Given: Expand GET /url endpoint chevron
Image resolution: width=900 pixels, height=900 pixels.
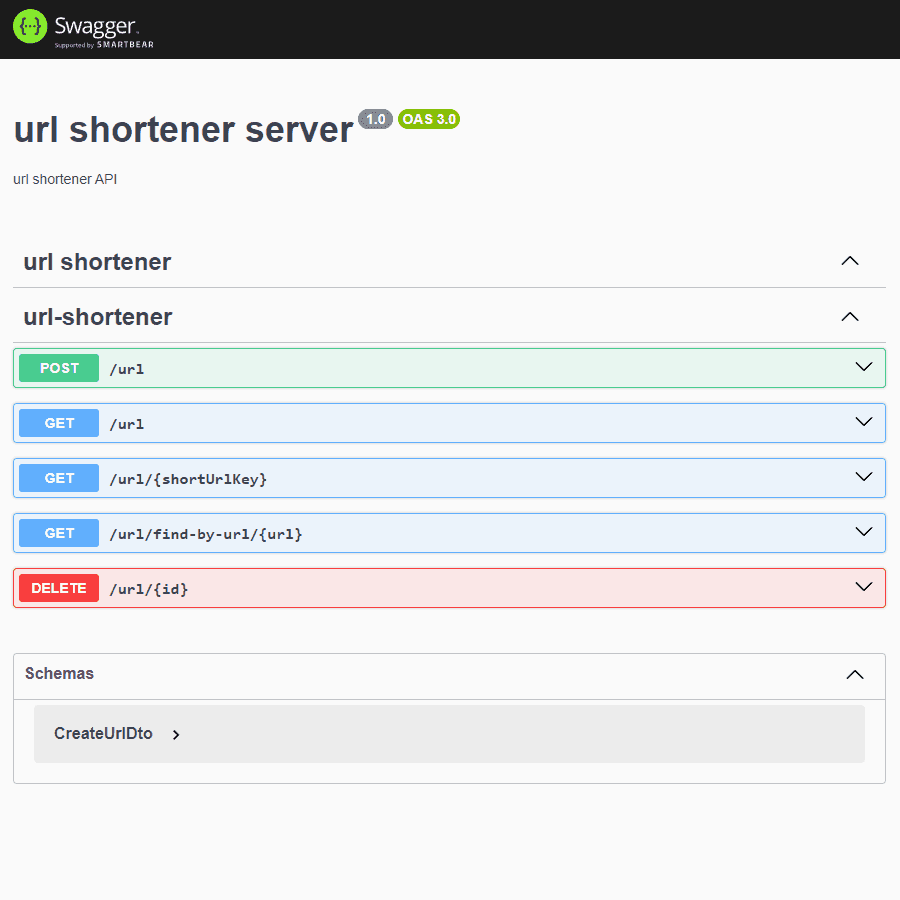Looking at the screenshot, I should pos(864,422).
